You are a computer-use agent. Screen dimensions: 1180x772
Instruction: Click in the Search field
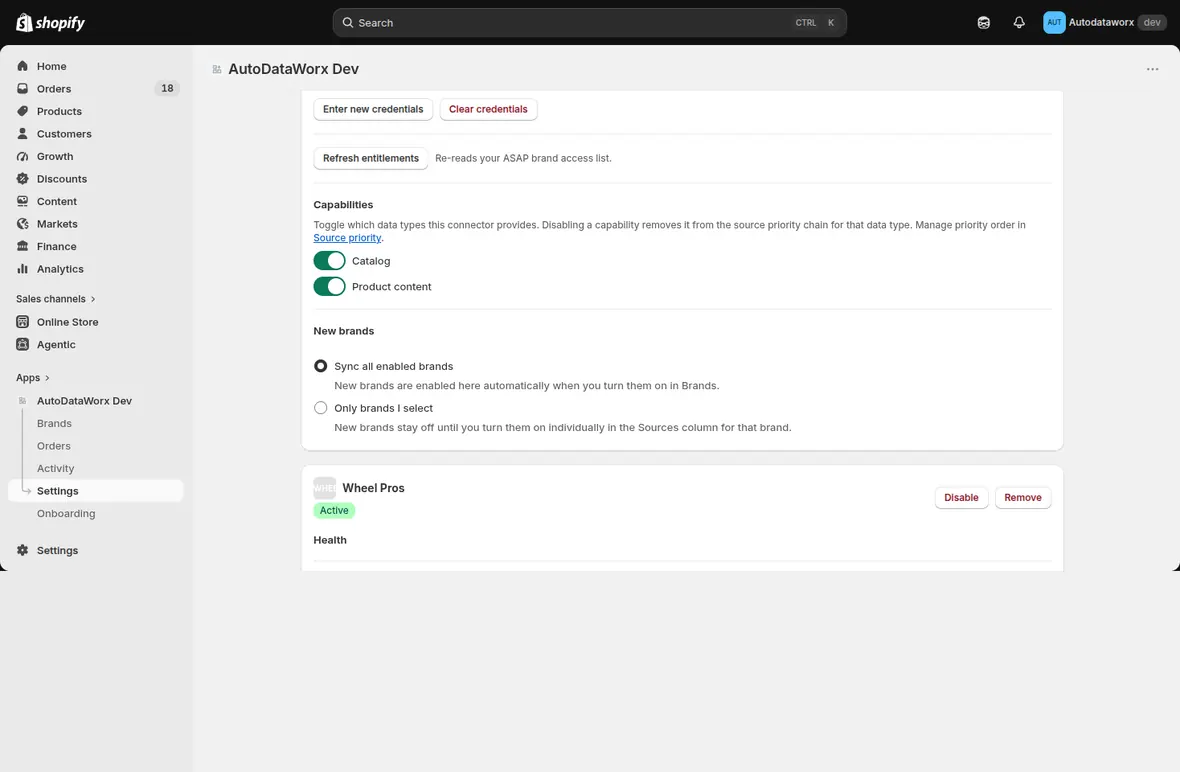point(589,23)
